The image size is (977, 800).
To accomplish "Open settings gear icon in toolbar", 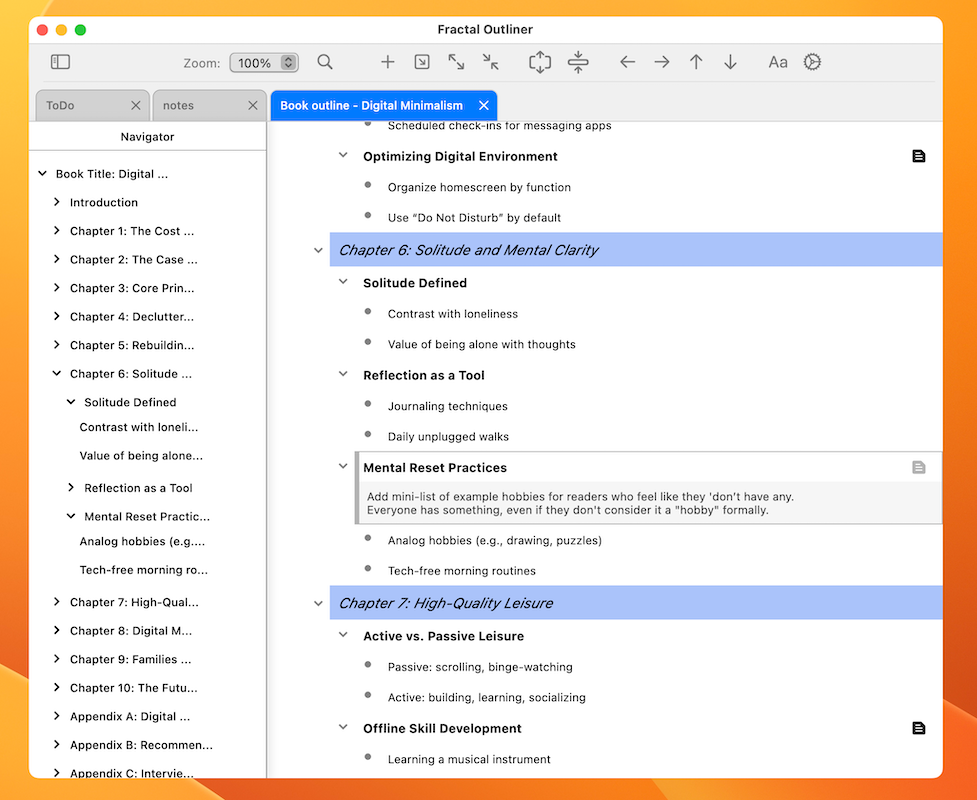I will (812, 62).
